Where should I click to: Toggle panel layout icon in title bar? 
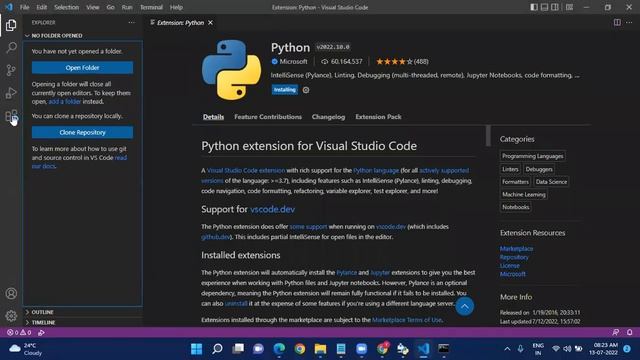click(544, 7)
